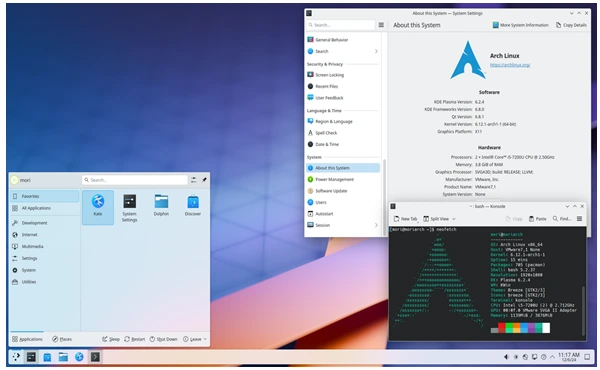Image resolution: width=600 pixels, height=370 pixels.
Task: Open the archlinux.org link
Action: [x=510, y=65]
